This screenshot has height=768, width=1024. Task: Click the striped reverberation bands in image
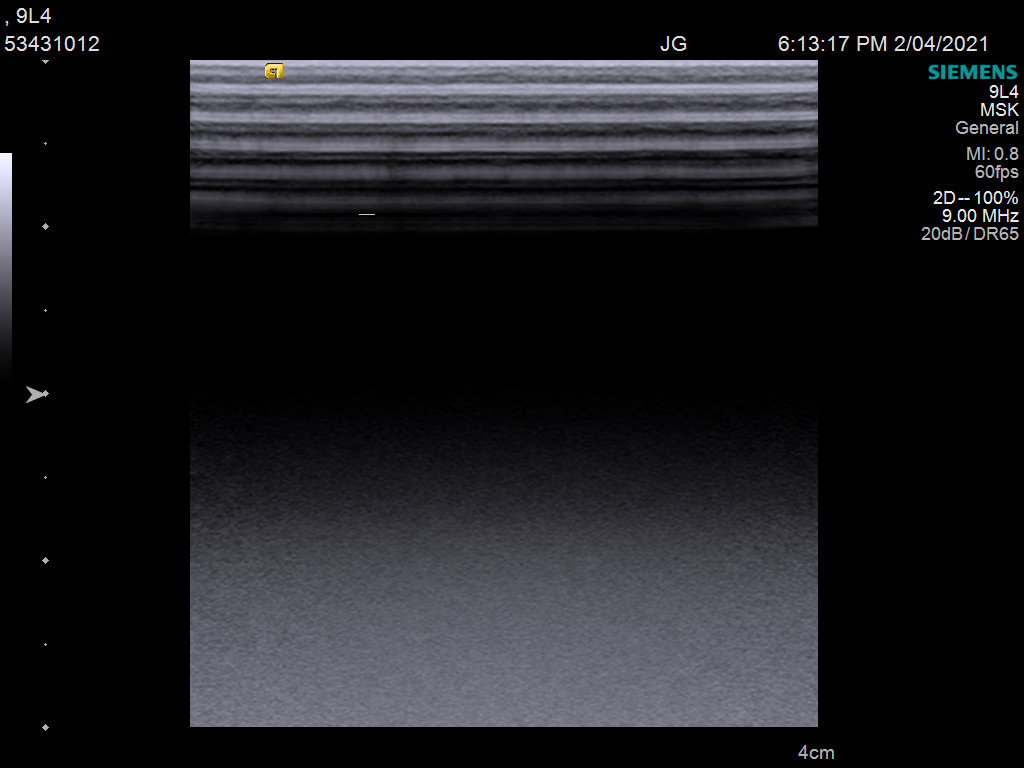coord(504,130)
